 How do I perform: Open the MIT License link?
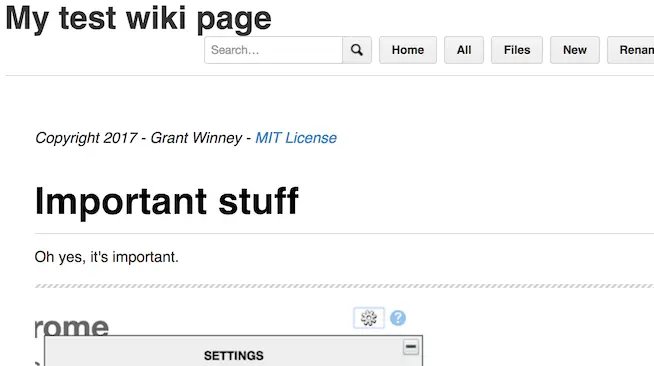[296, 138]
